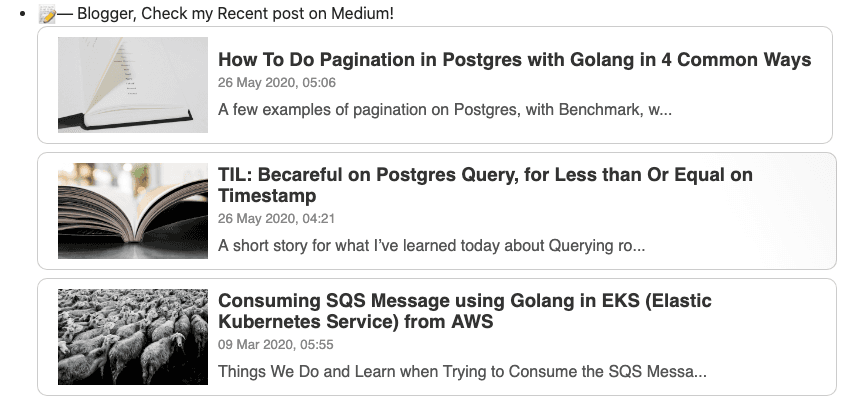Click the memo pencil emoji icon
This screenshot has height=409, width=862.
(x=46, y=15)
